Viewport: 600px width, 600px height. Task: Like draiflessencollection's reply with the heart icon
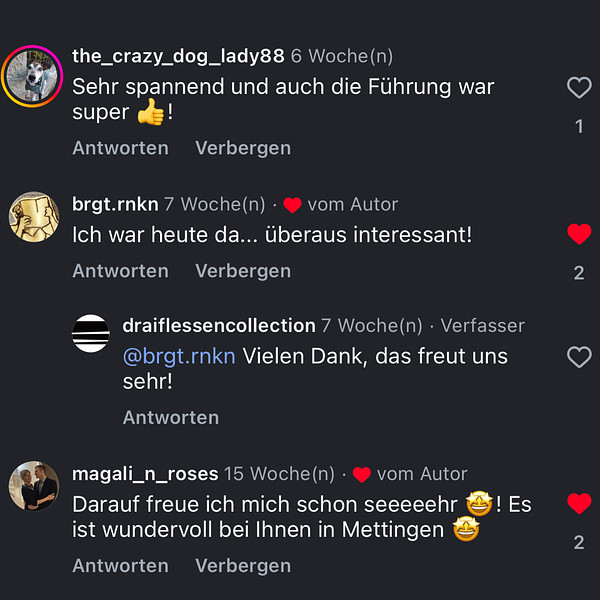click(579, 357)
